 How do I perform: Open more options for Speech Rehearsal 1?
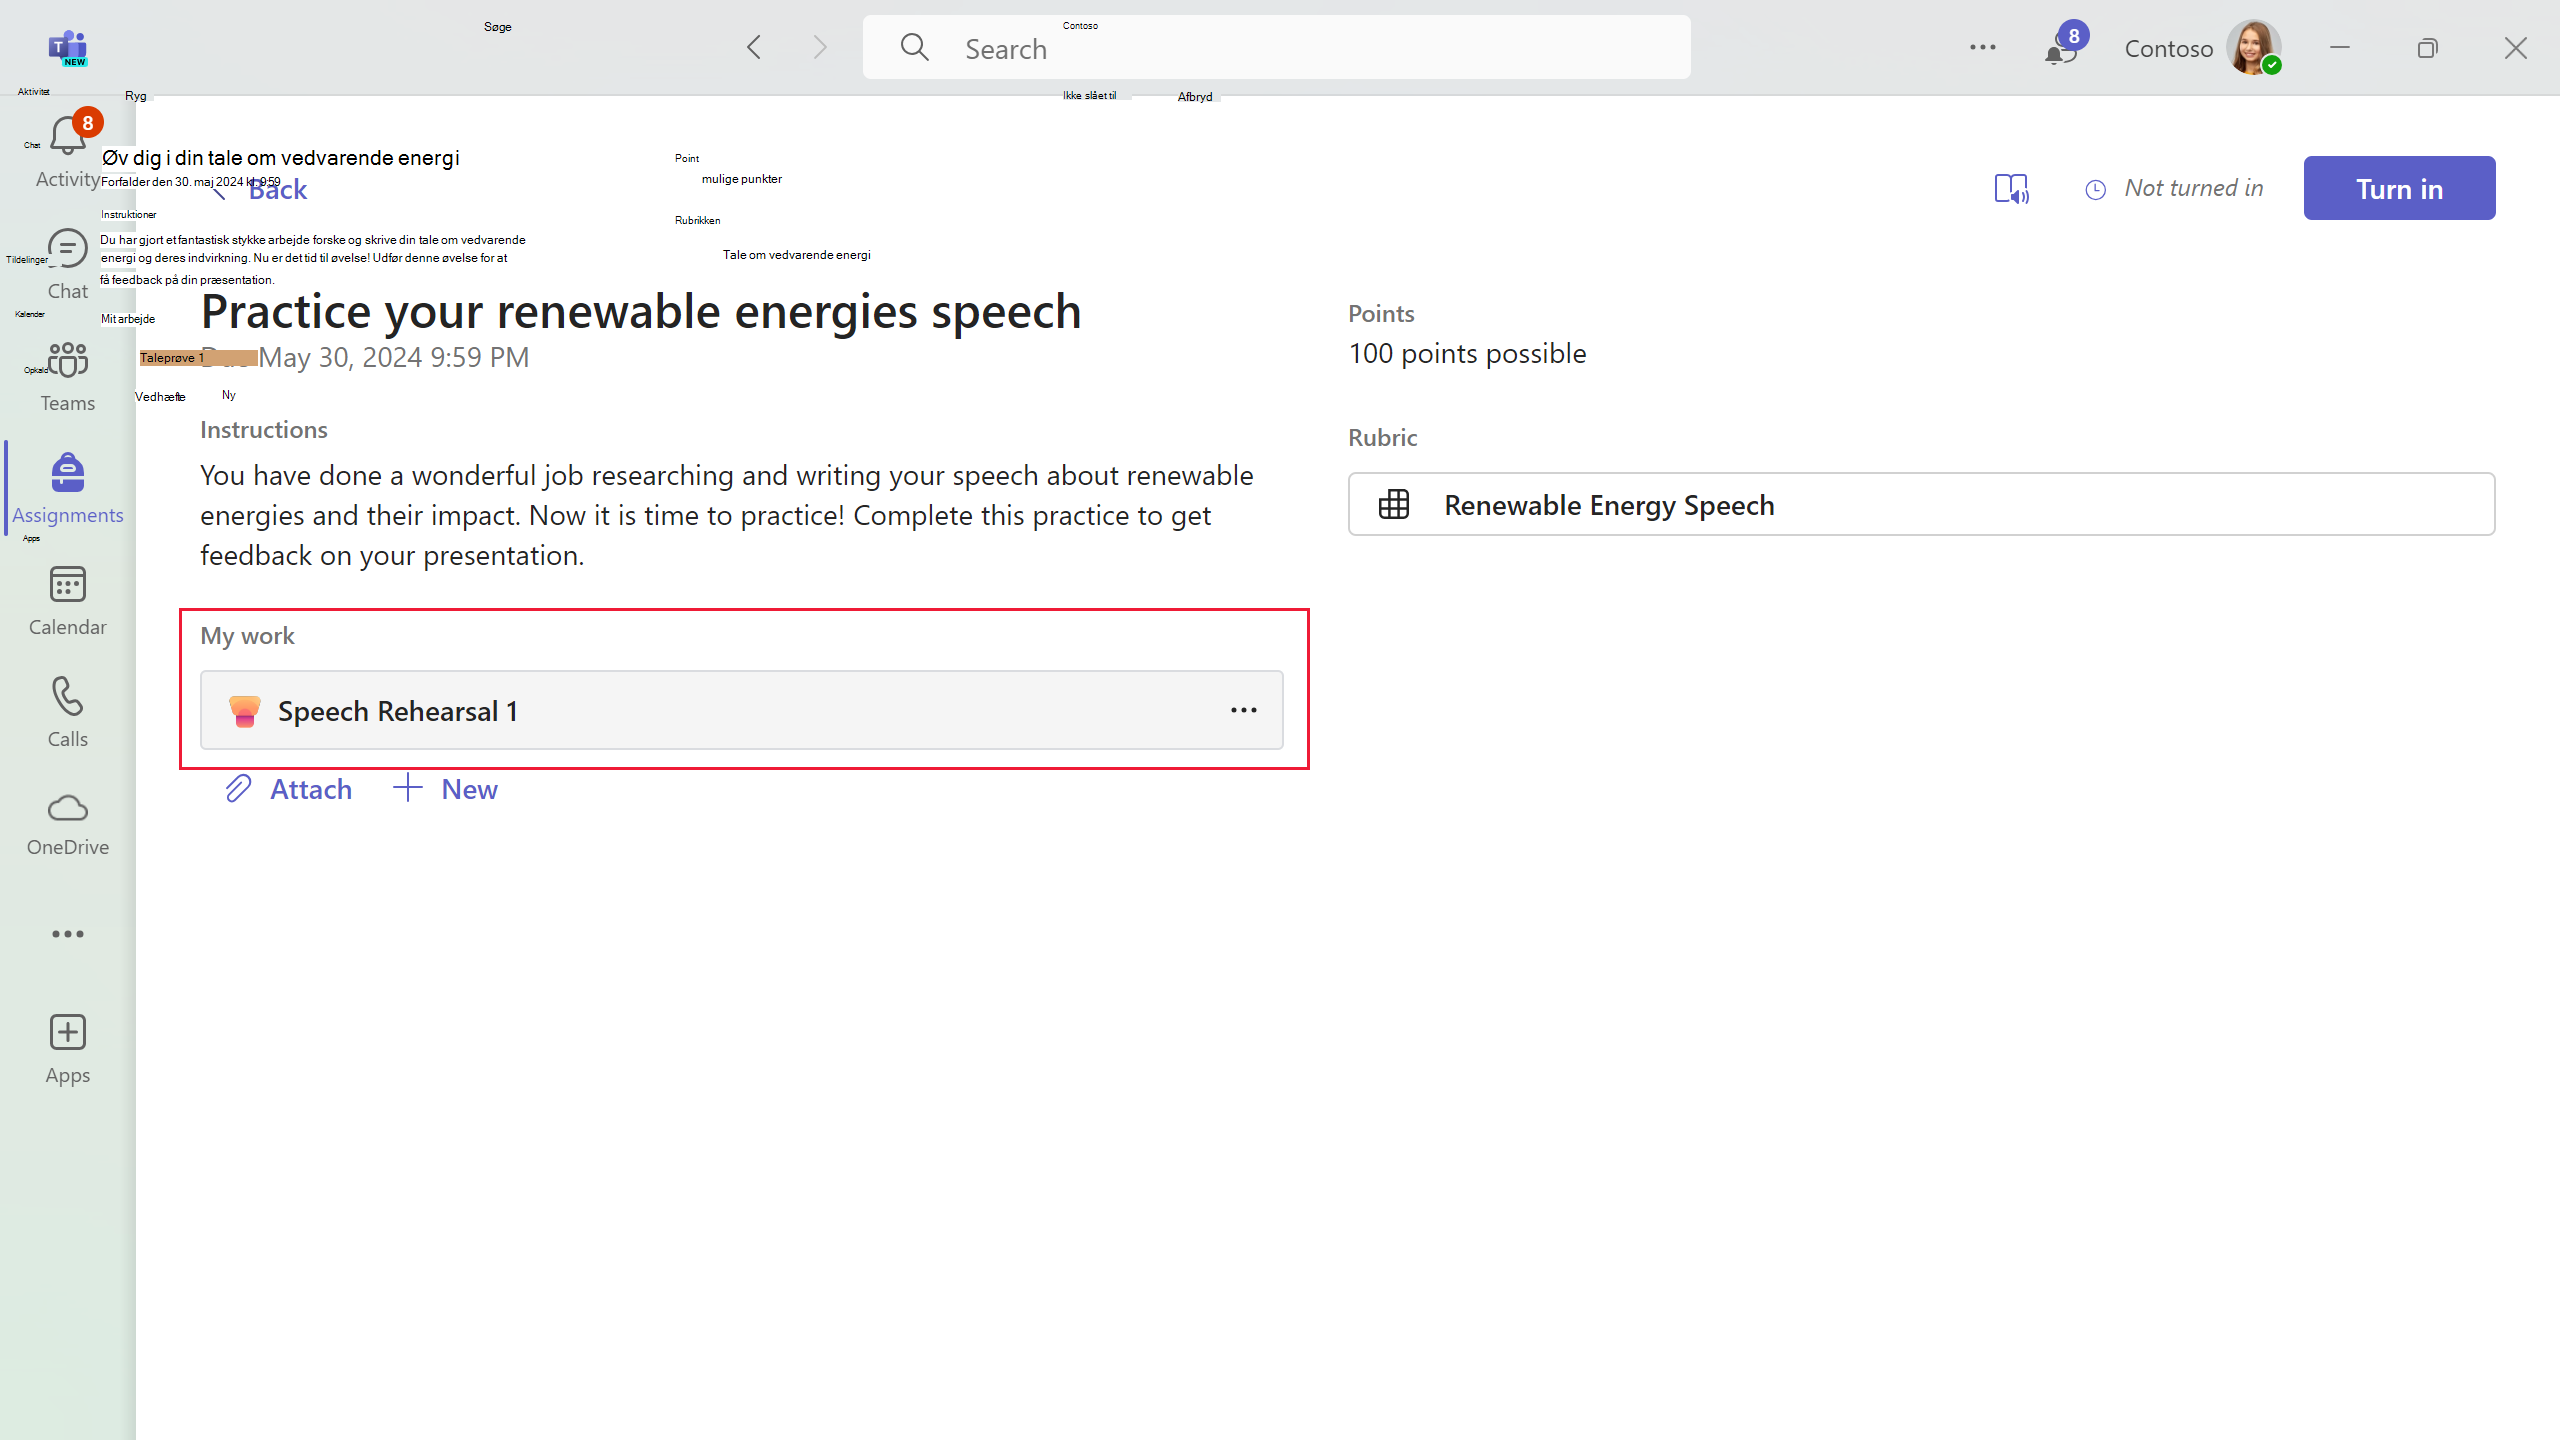pos(1243,710)
